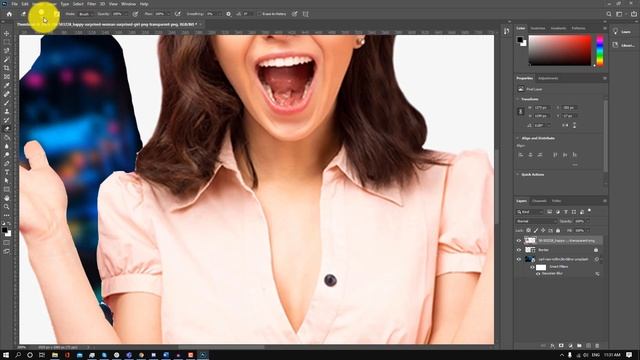Select the Lasso tool
The width and height of the screenshot is (640, 360).
(x=7, y=51)
